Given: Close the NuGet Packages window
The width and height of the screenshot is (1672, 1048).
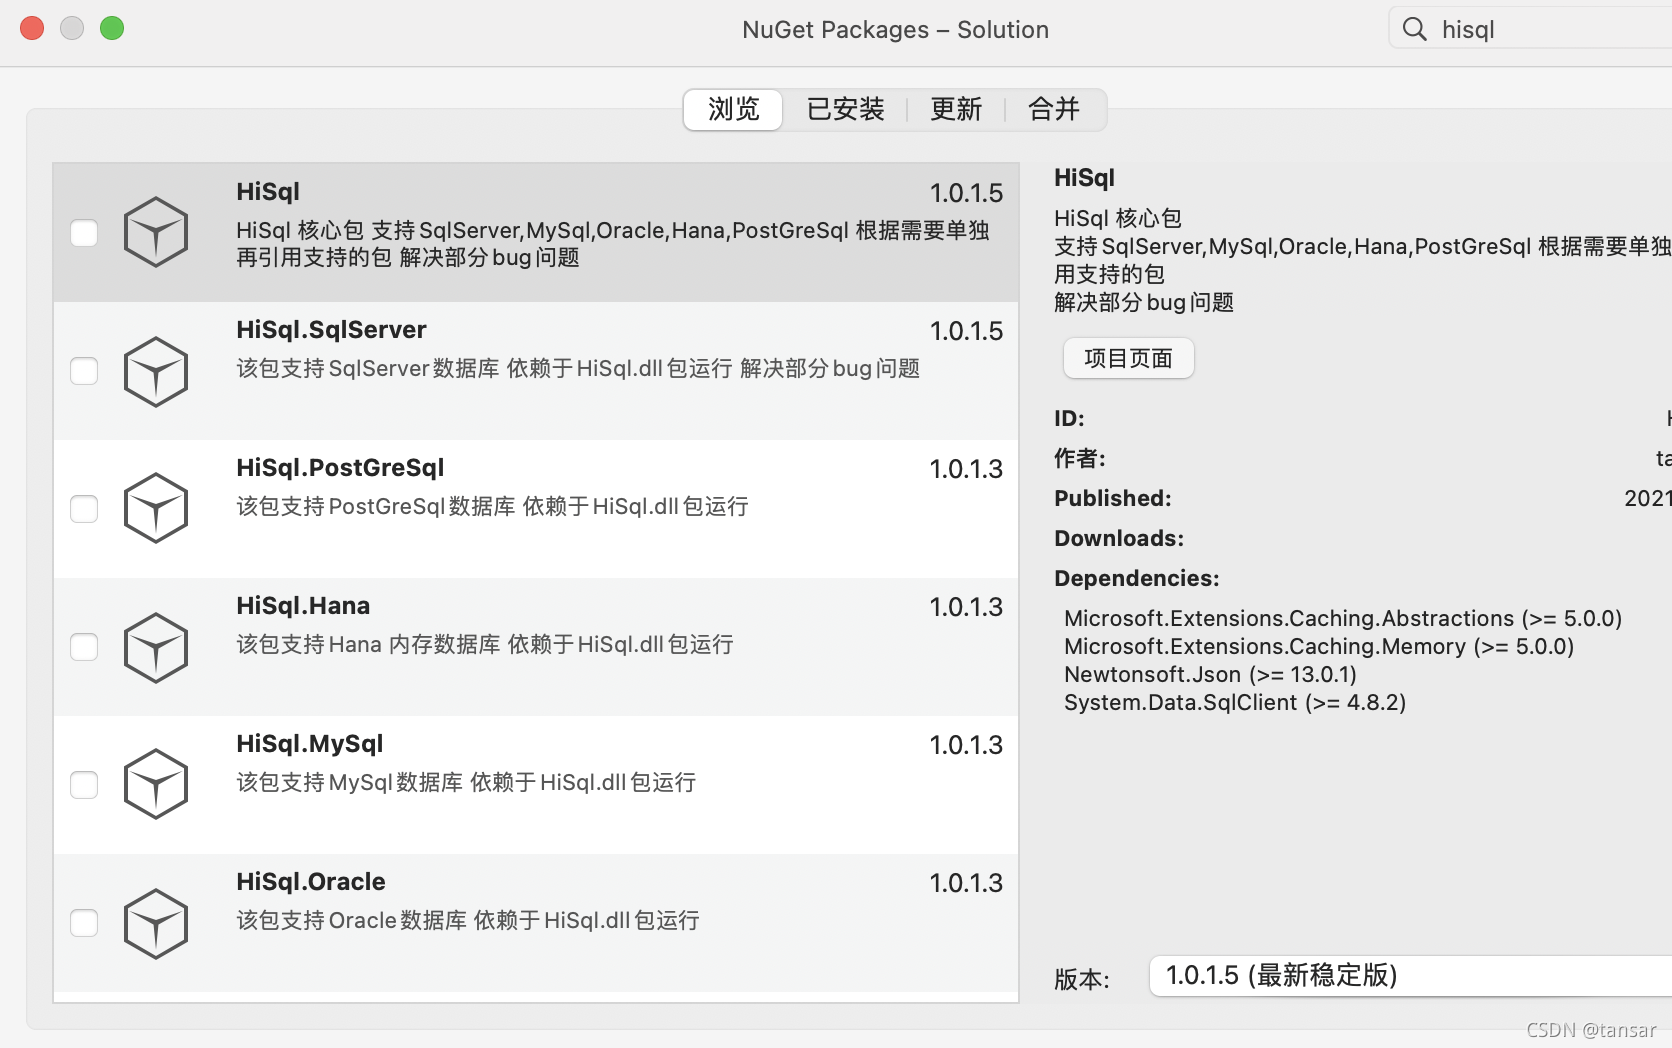Looking at the screenshot, I should point(32,28).
